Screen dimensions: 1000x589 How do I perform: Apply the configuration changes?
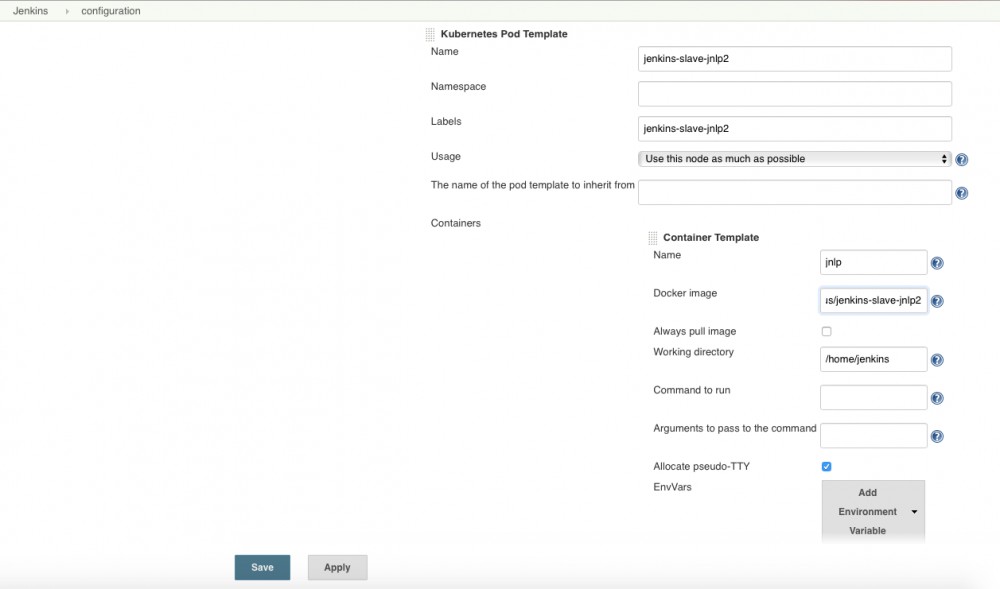tap(337, 567)
